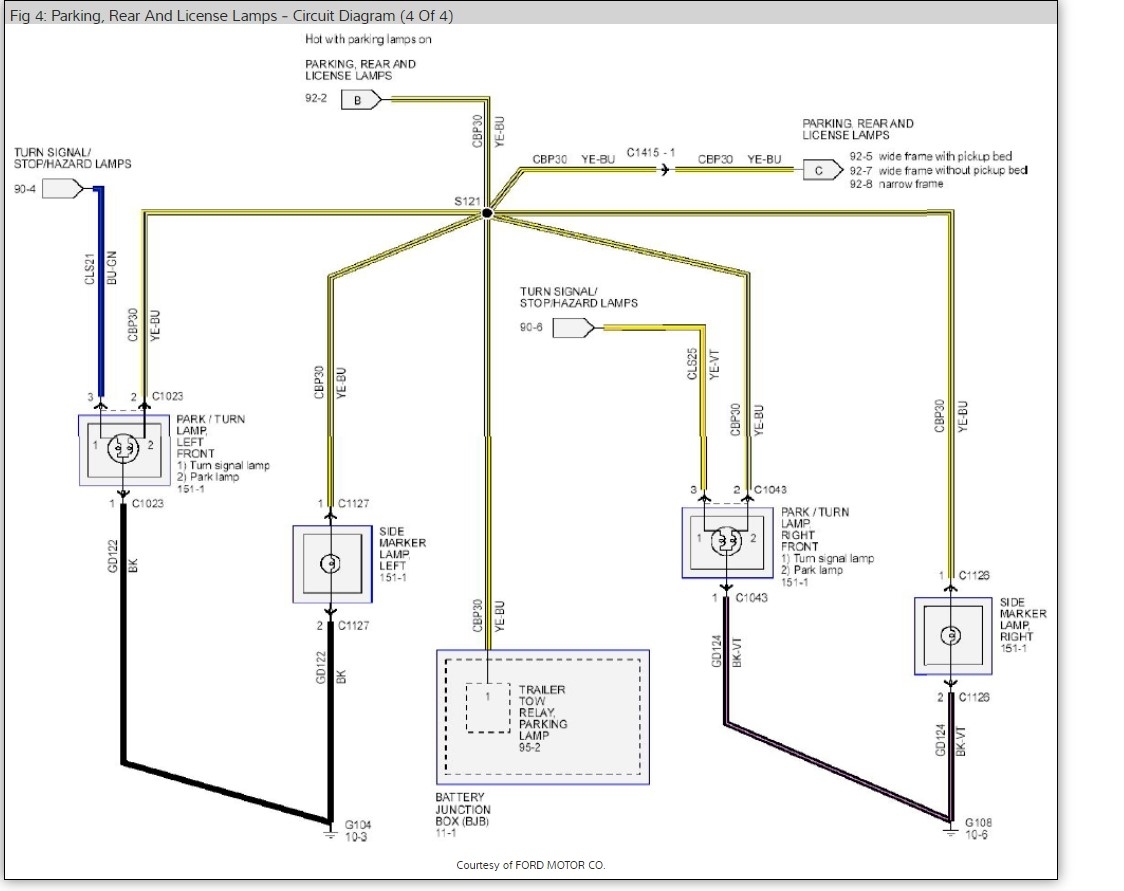Click the C1023 connector pin 3 terminal

[101, 405]
